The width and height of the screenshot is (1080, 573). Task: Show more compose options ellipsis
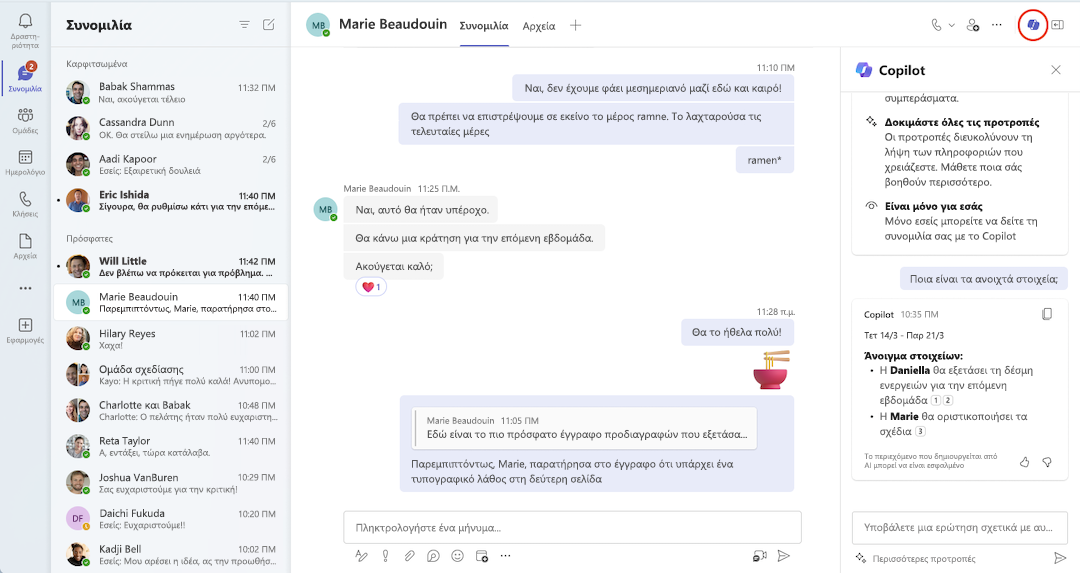pyautogui.click(x=506, y=556)
